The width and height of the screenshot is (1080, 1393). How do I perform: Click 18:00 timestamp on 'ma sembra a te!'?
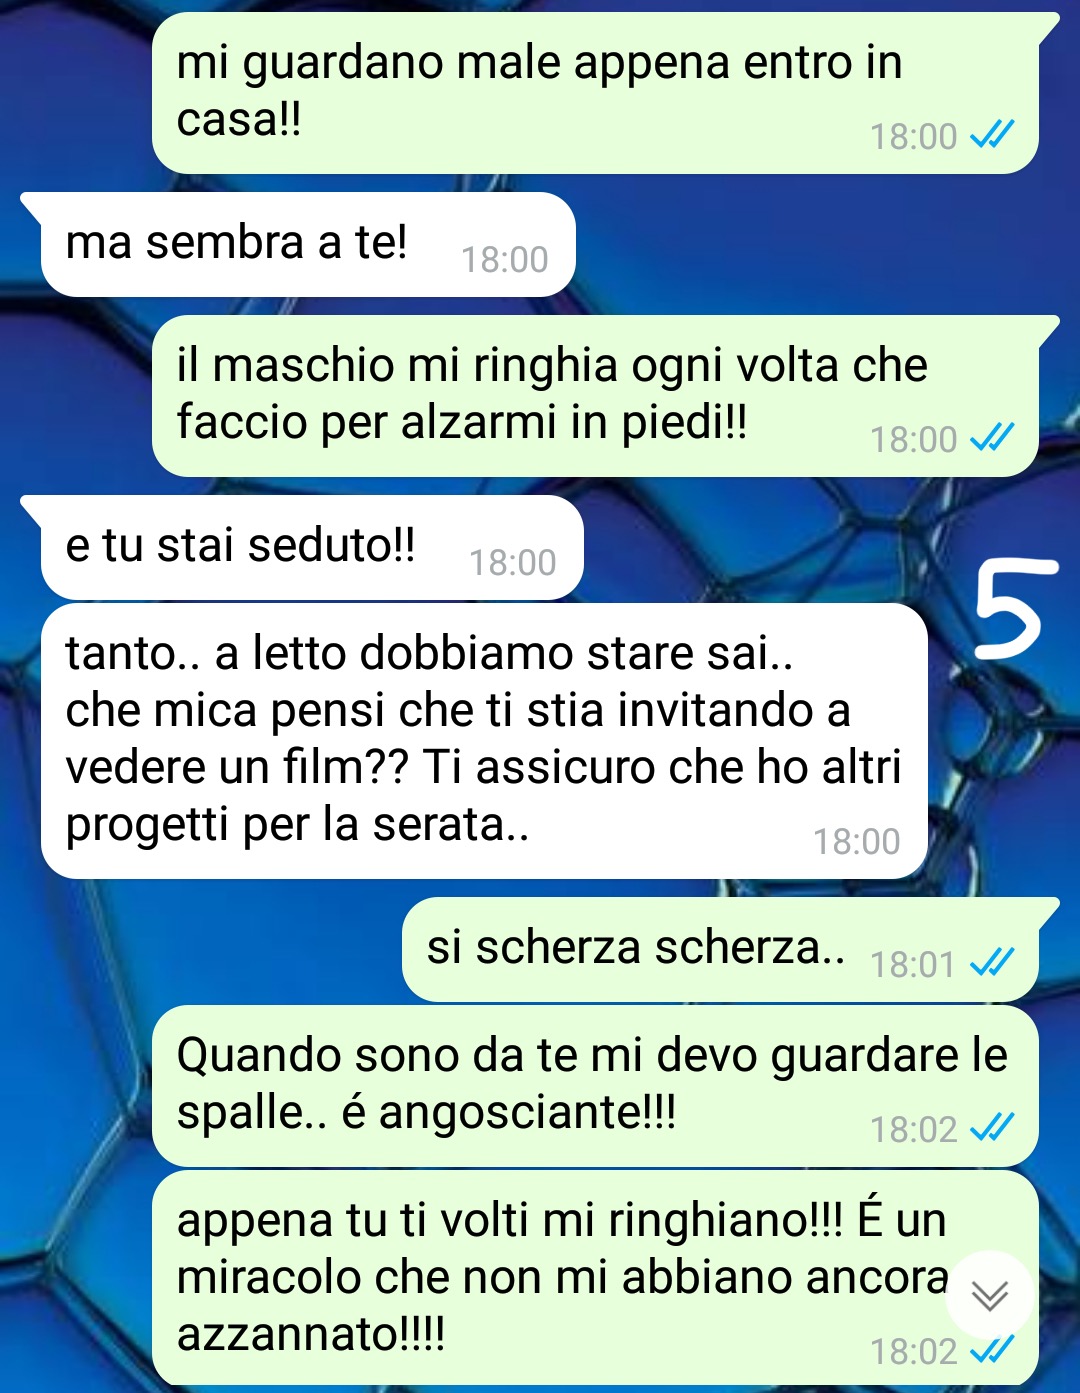(504, 260)
